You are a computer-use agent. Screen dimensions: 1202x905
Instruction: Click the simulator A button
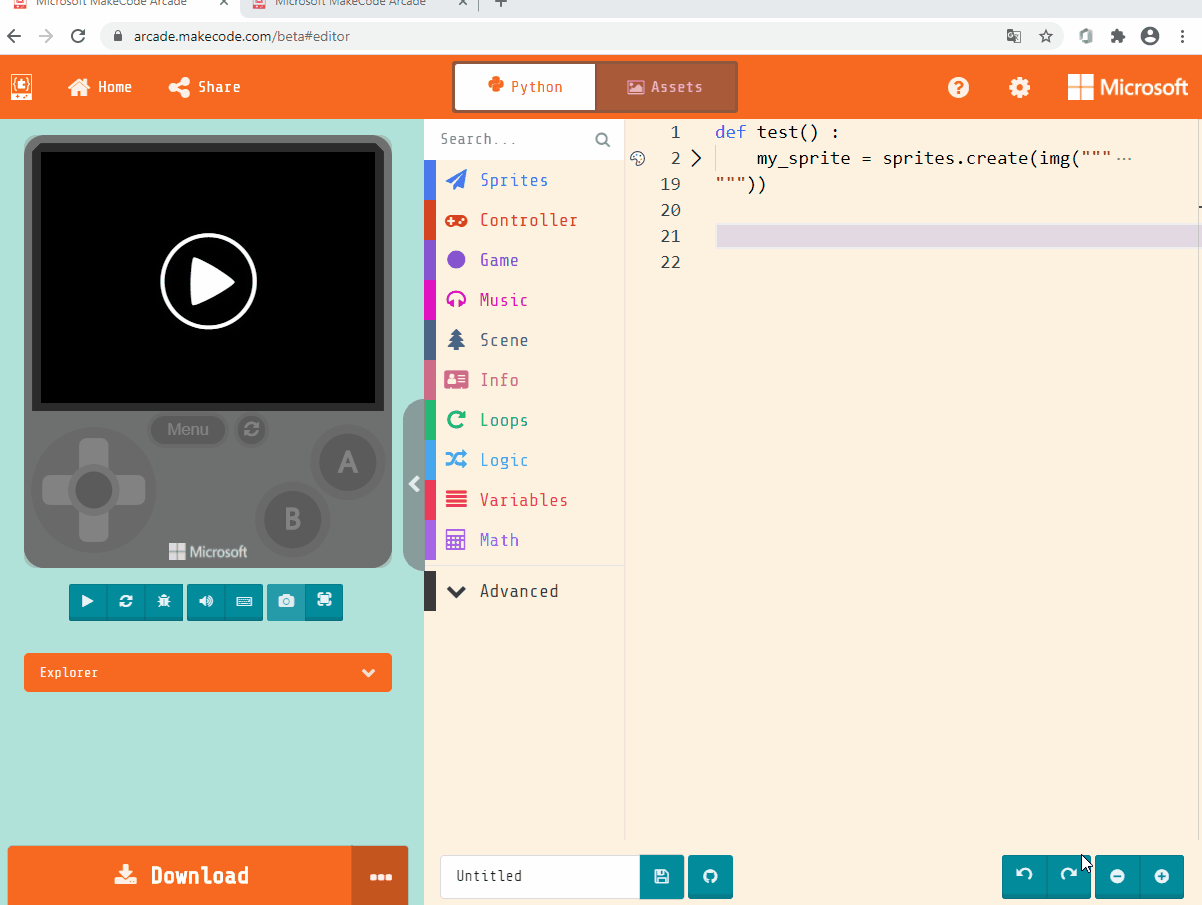point(347,462)
